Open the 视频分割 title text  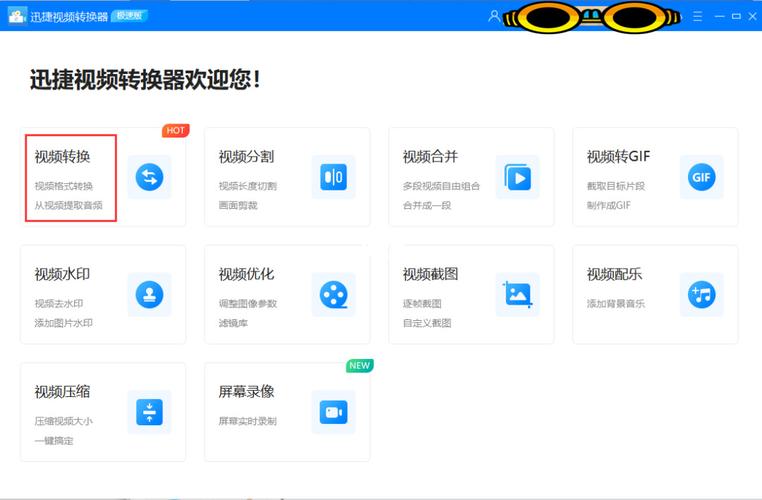click(246, 156)
